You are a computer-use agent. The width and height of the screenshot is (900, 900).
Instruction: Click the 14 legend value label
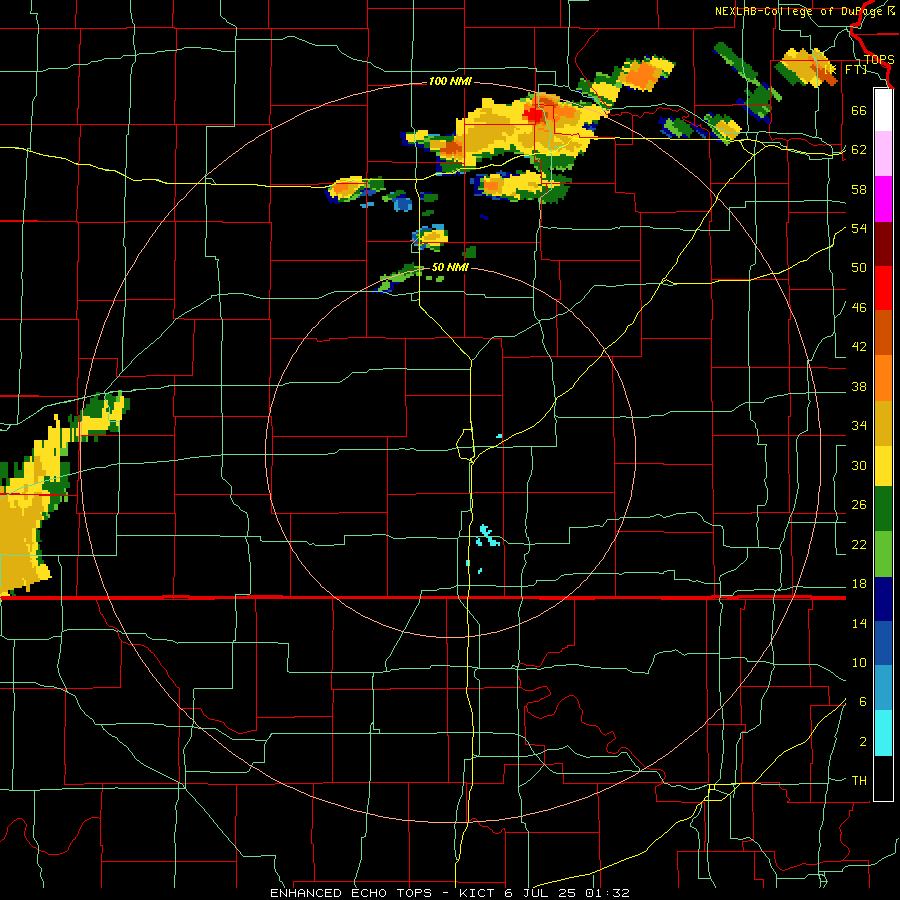click(x=859, y=623)
